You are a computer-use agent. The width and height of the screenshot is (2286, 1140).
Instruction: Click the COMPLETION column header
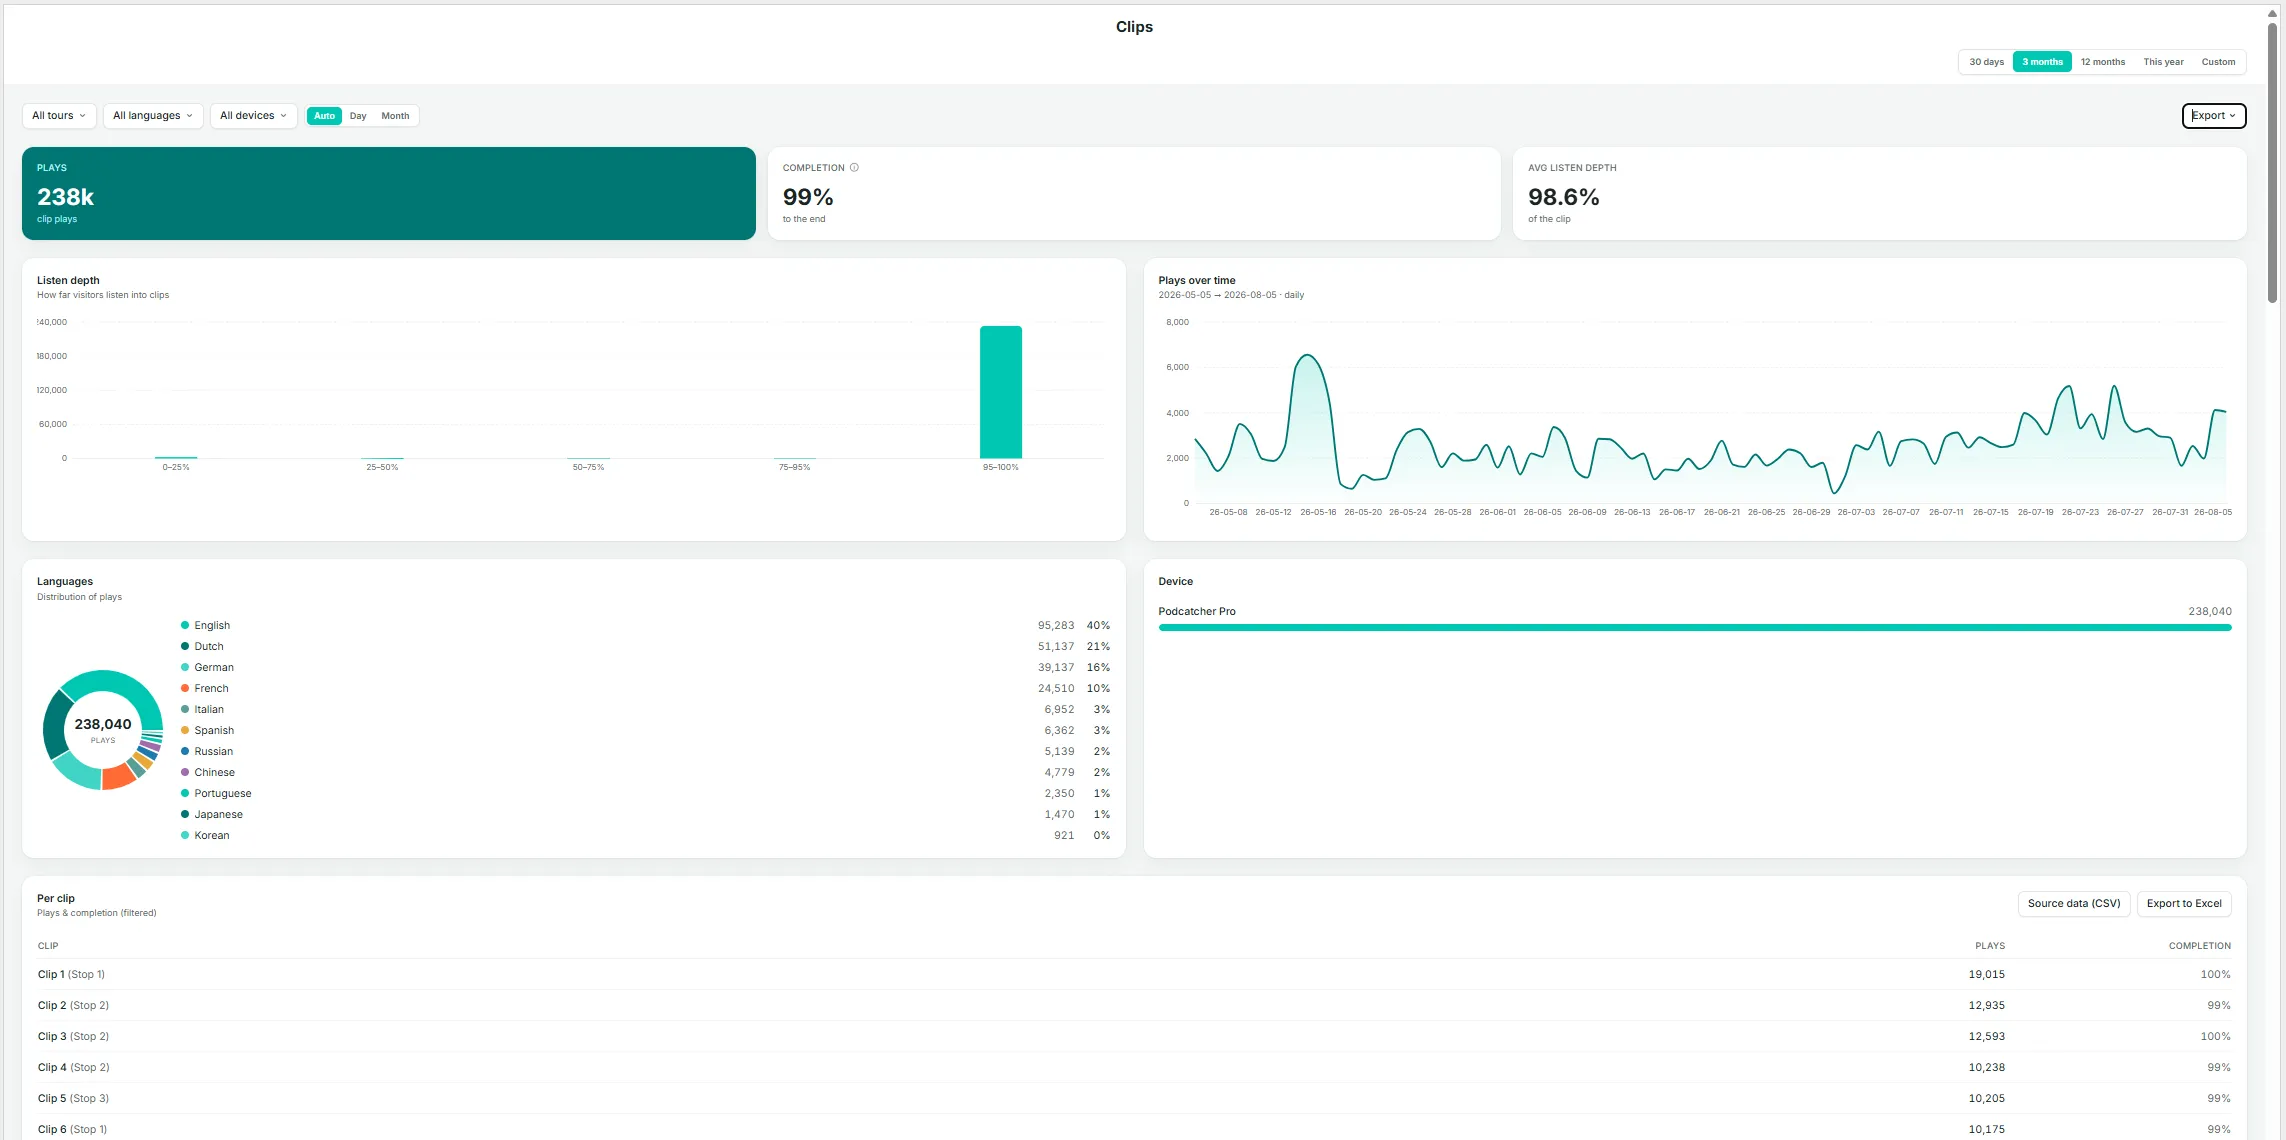(2199, 946)
